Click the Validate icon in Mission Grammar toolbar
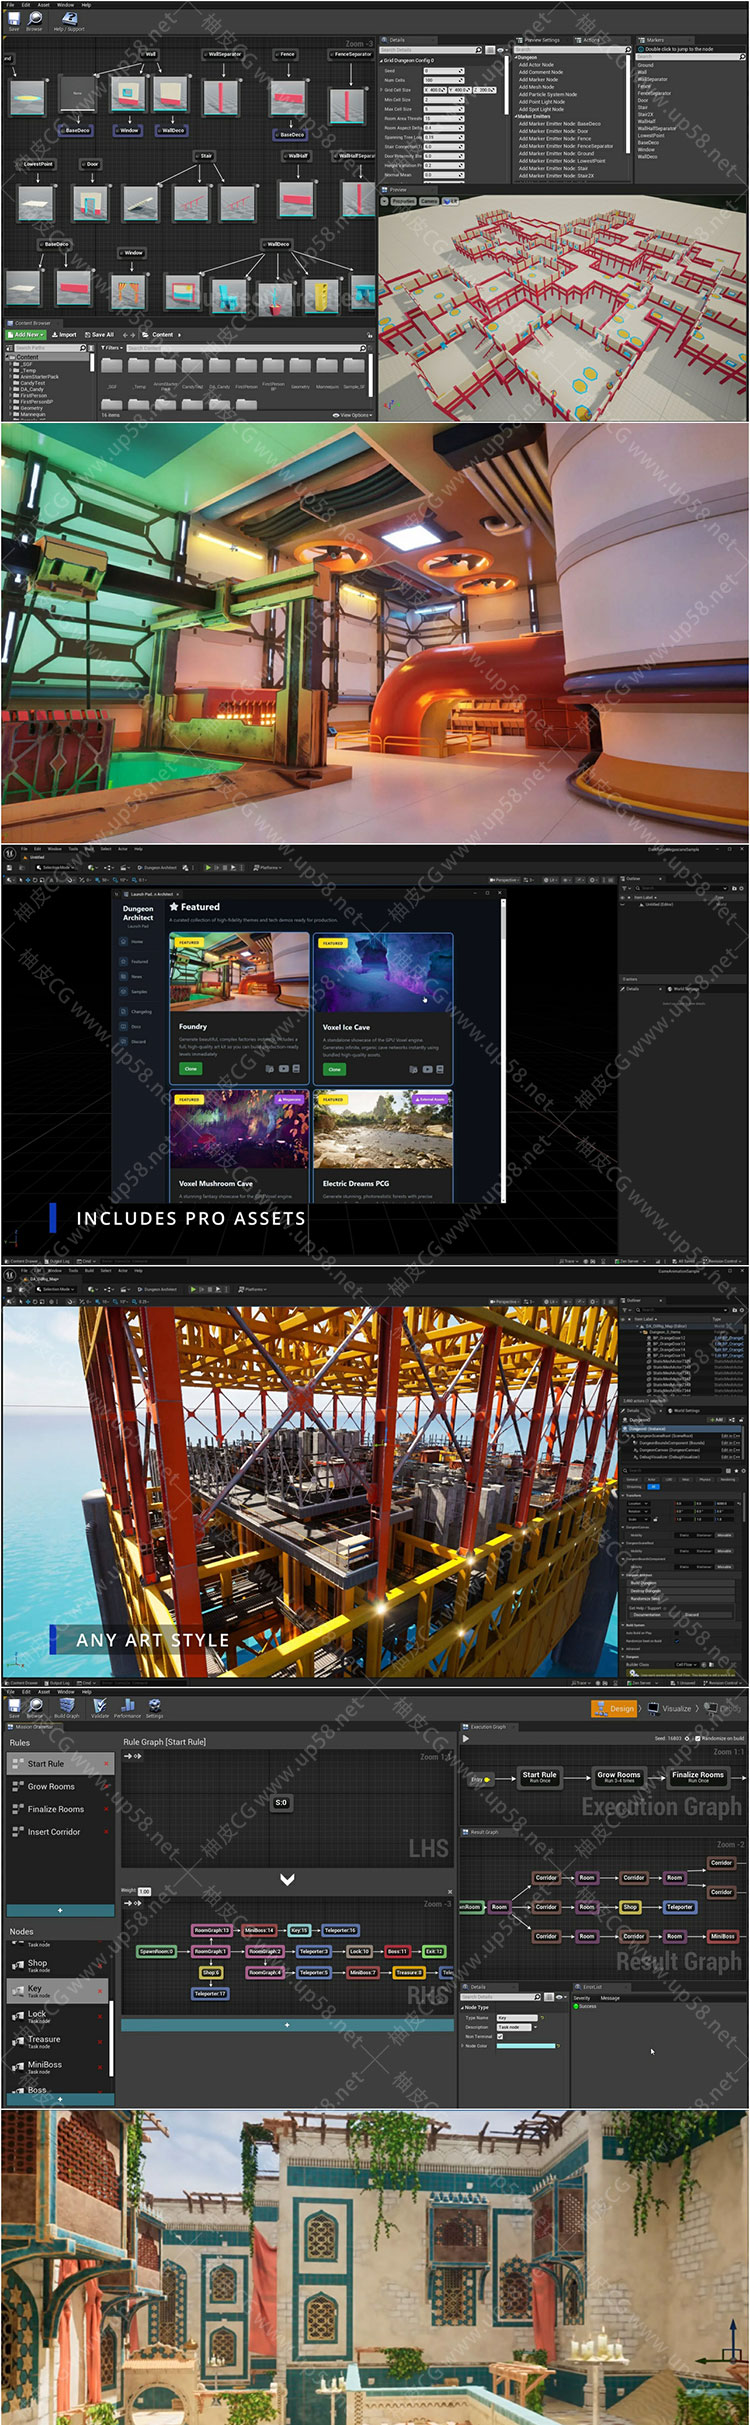Image resolution: width=750 pixels, height=2425 pixels. pos(100,1708)
